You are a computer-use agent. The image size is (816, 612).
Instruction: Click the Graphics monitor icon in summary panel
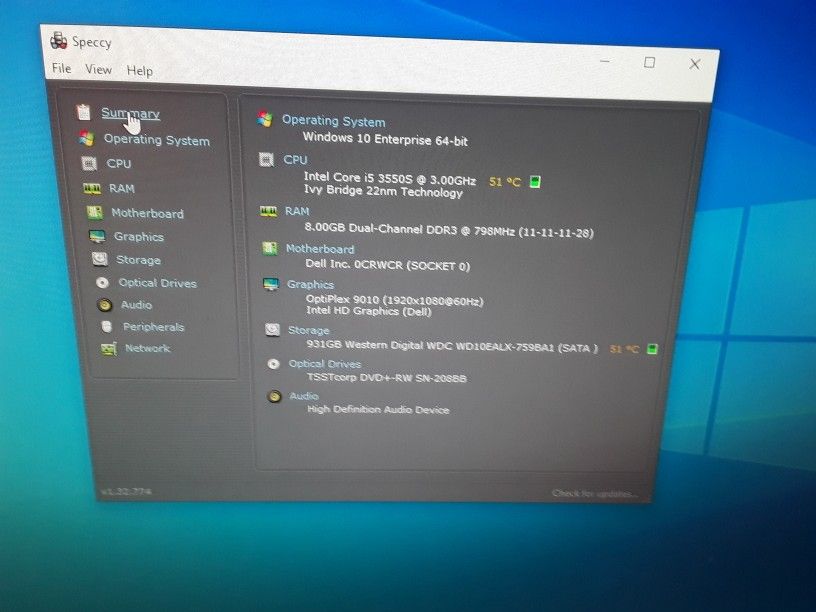pos(271,284)
